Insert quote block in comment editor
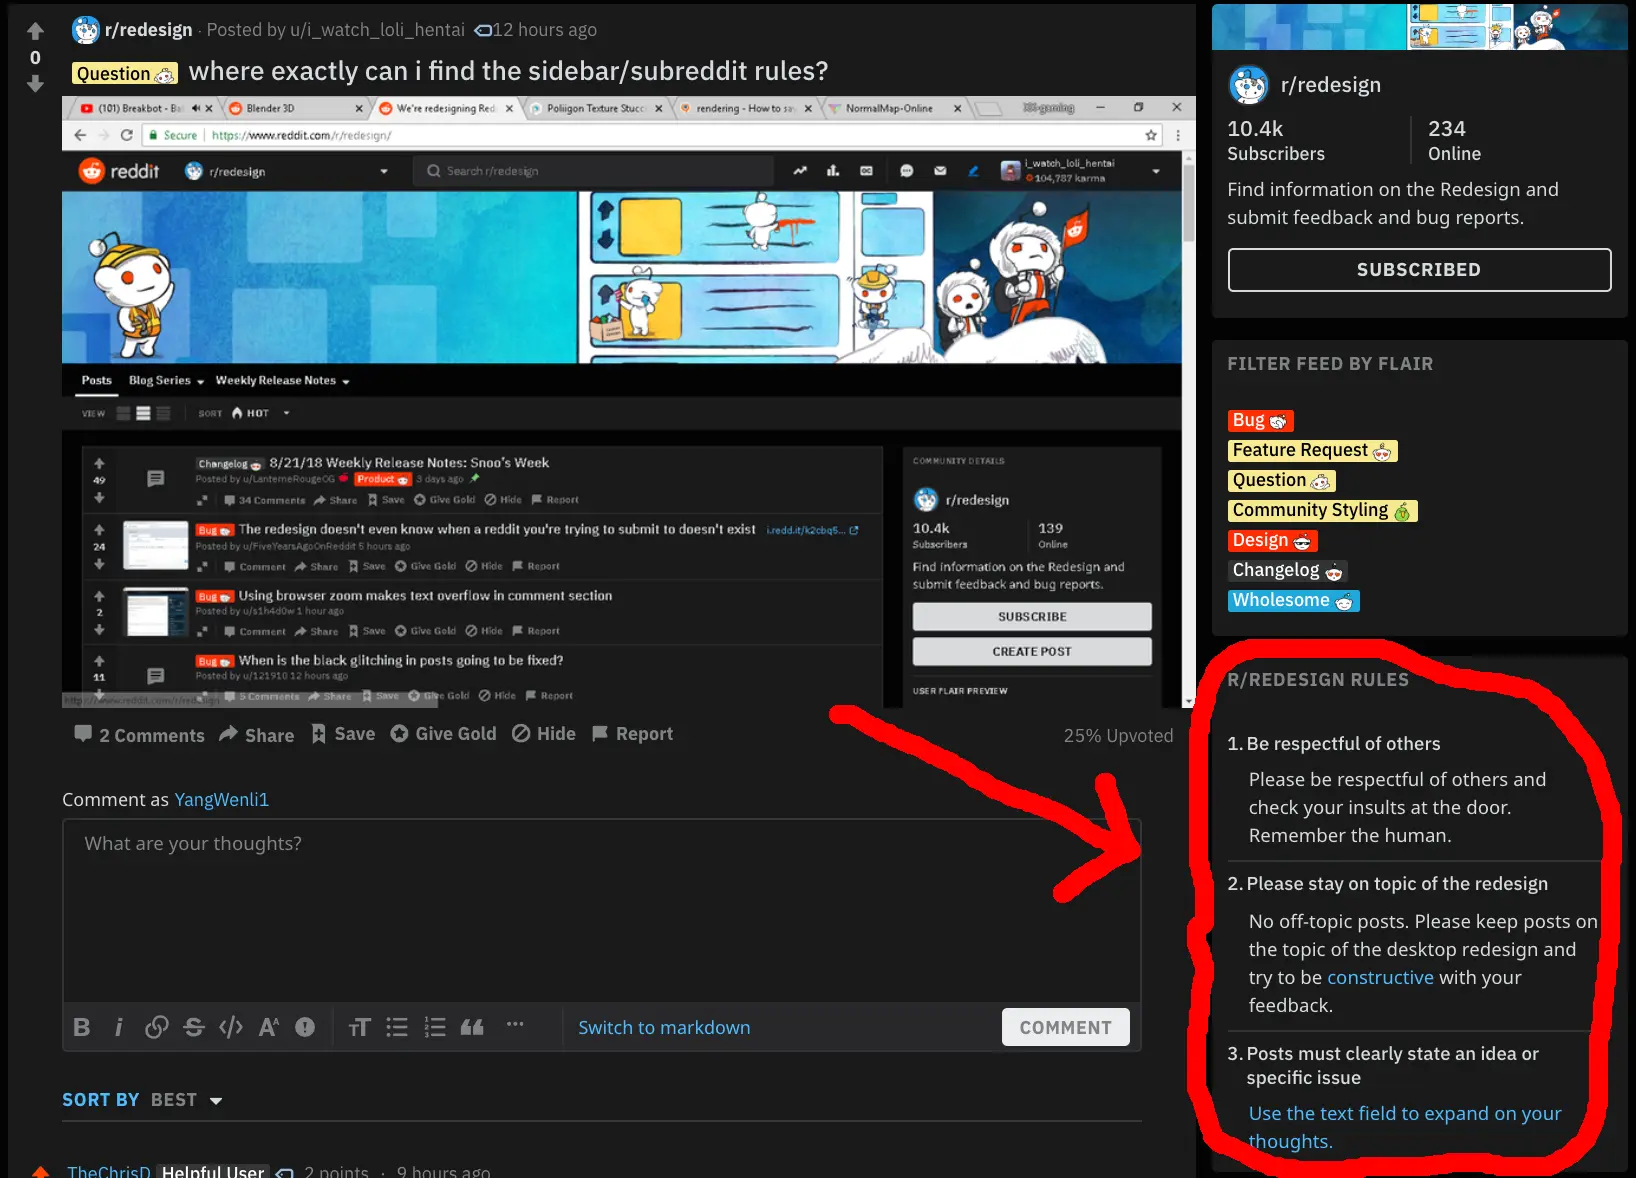The height and width of the screenshot is (1178, 1636). 472,1027
